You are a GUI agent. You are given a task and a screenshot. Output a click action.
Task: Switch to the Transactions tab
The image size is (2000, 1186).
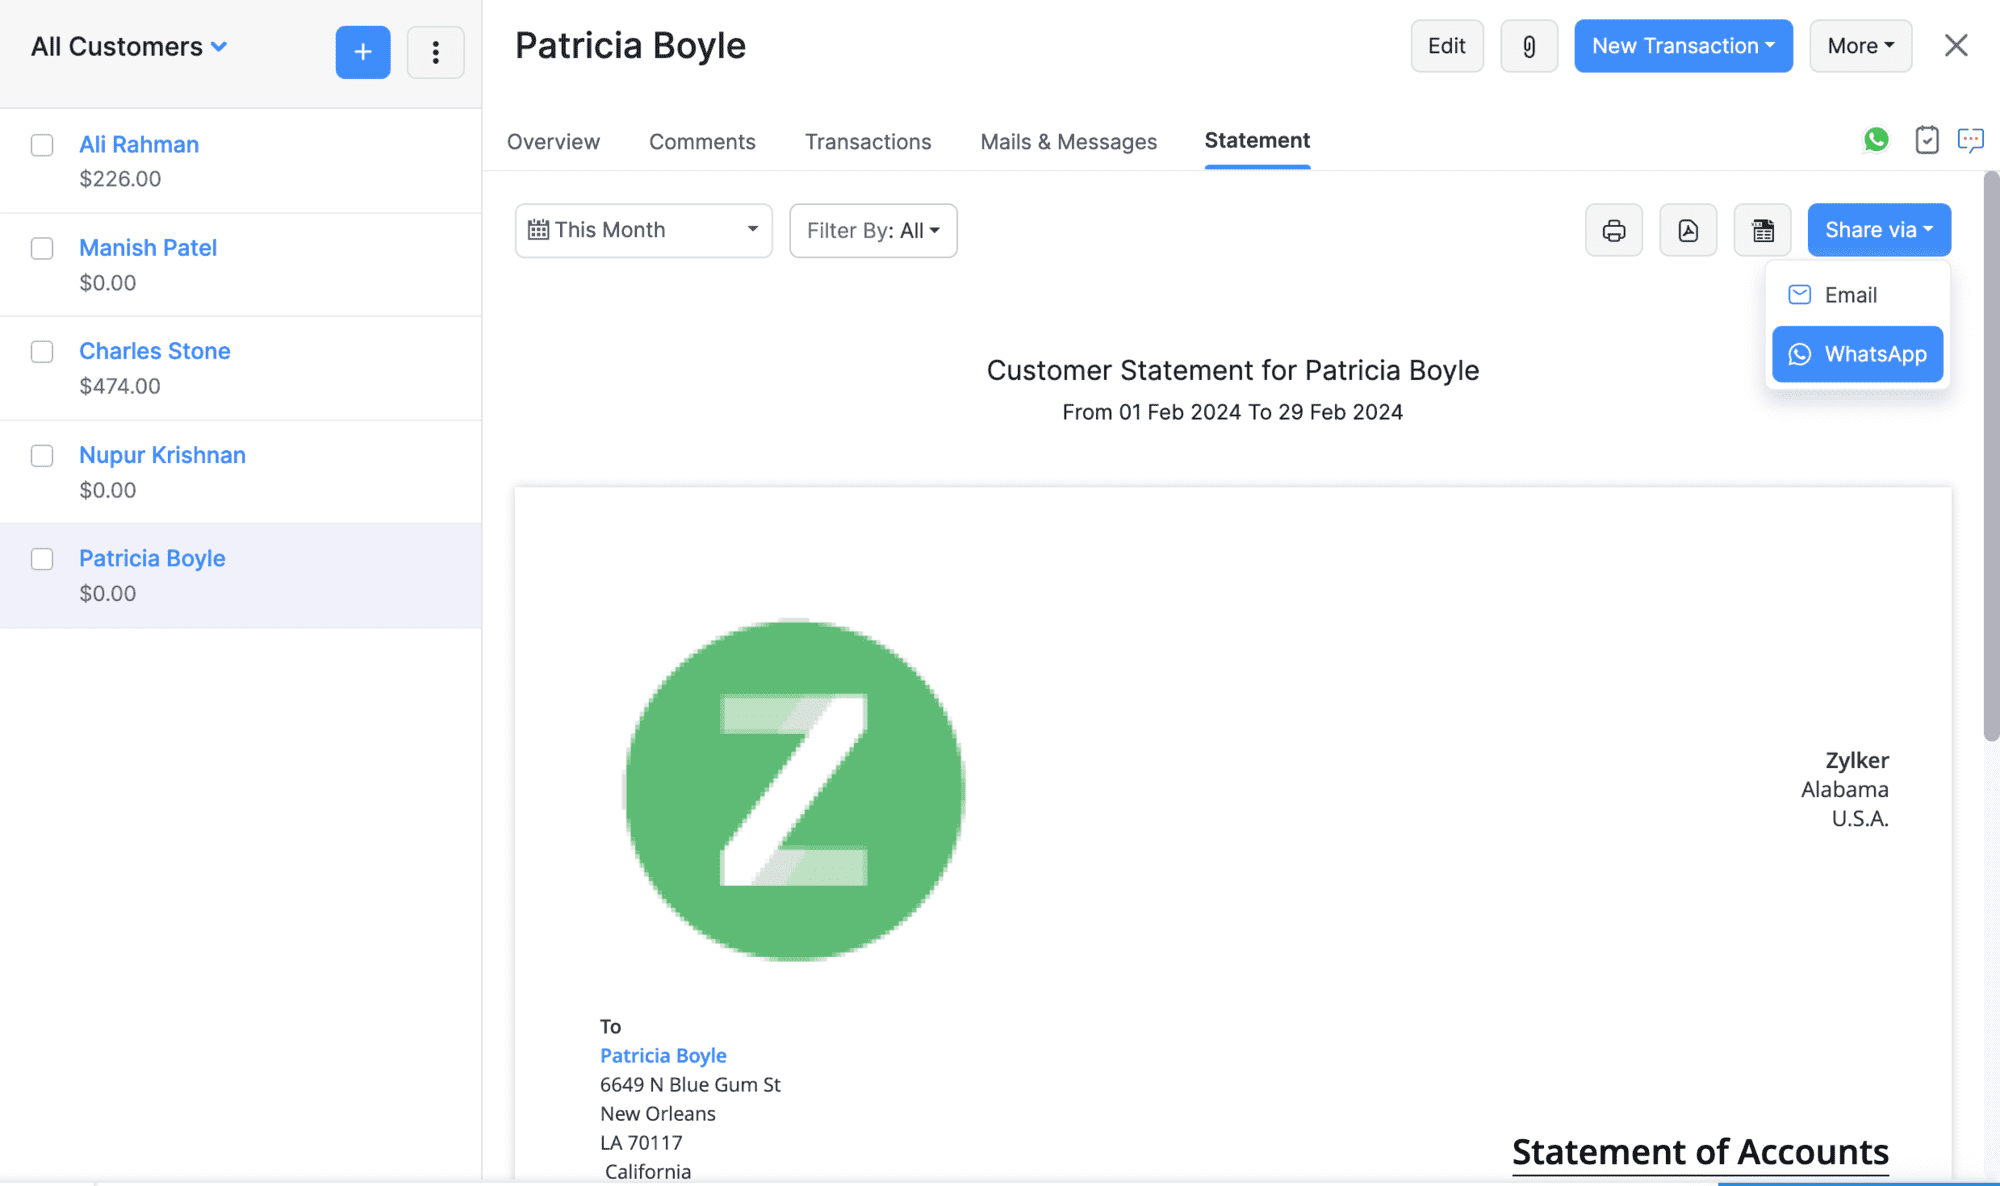867,142
